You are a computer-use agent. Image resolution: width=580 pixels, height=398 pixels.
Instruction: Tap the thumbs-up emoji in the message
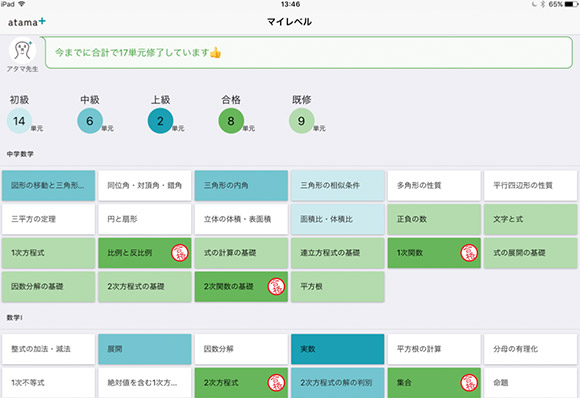point(215,53)
